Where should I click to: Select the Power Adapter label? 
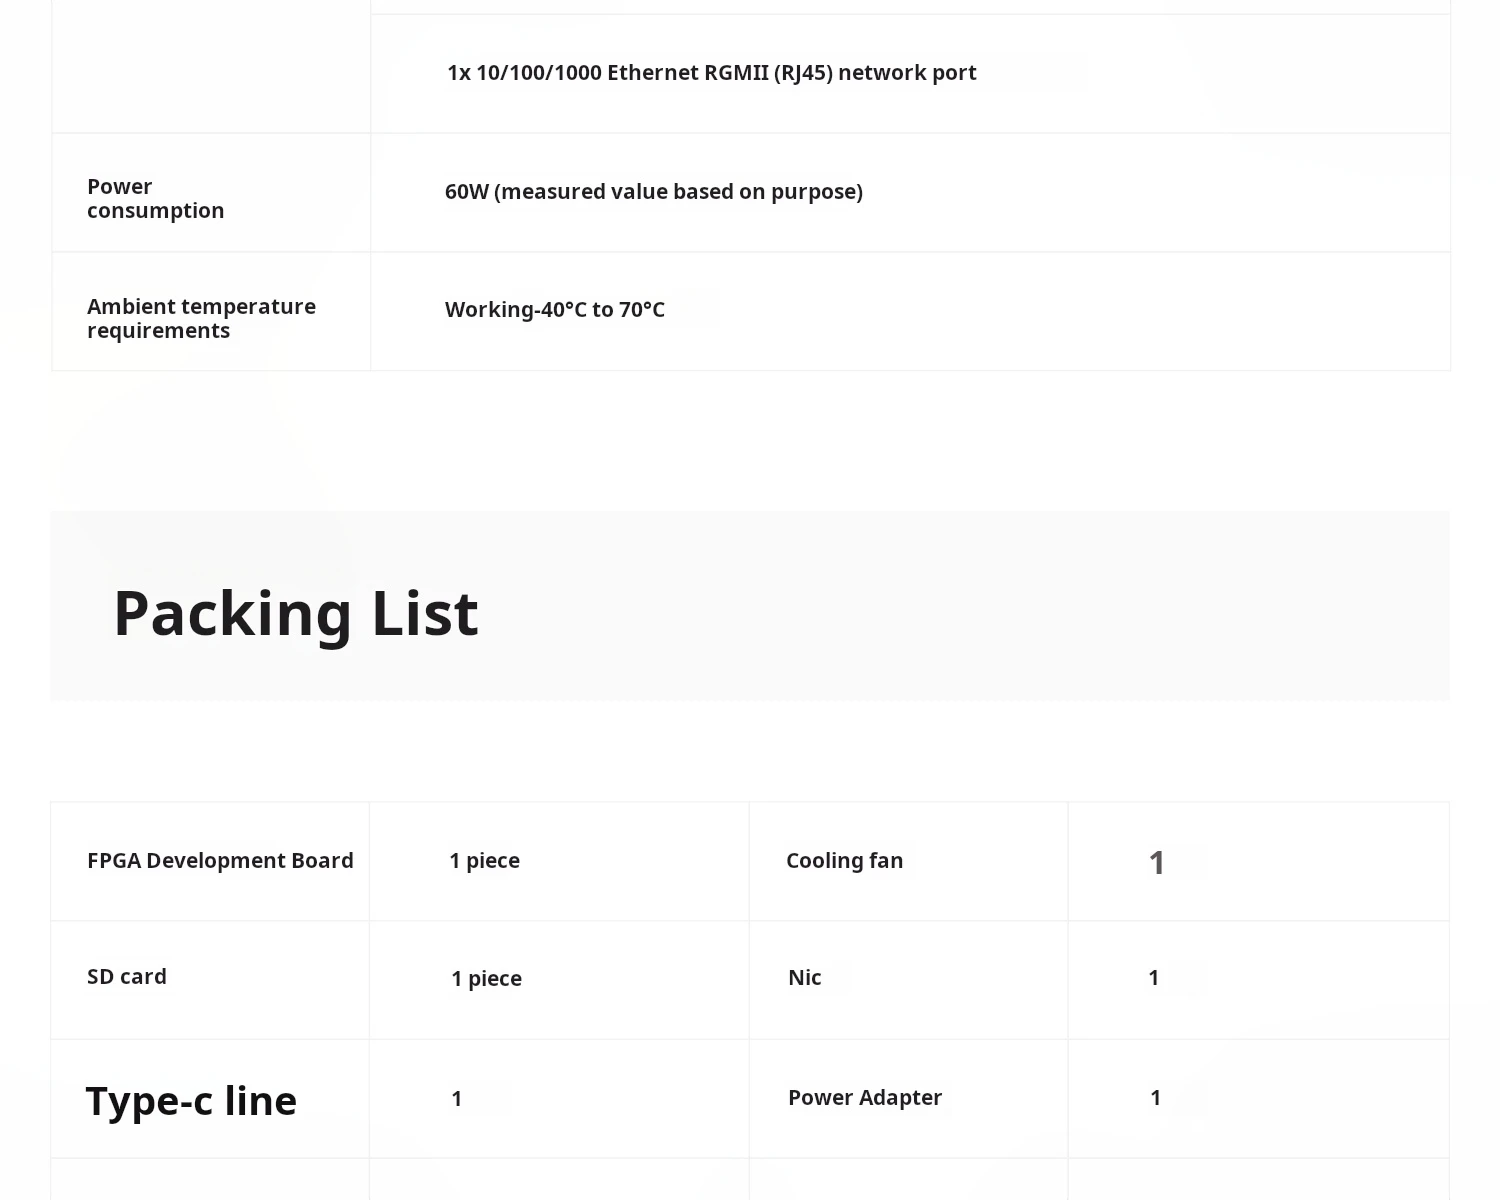click(864, 1098)
